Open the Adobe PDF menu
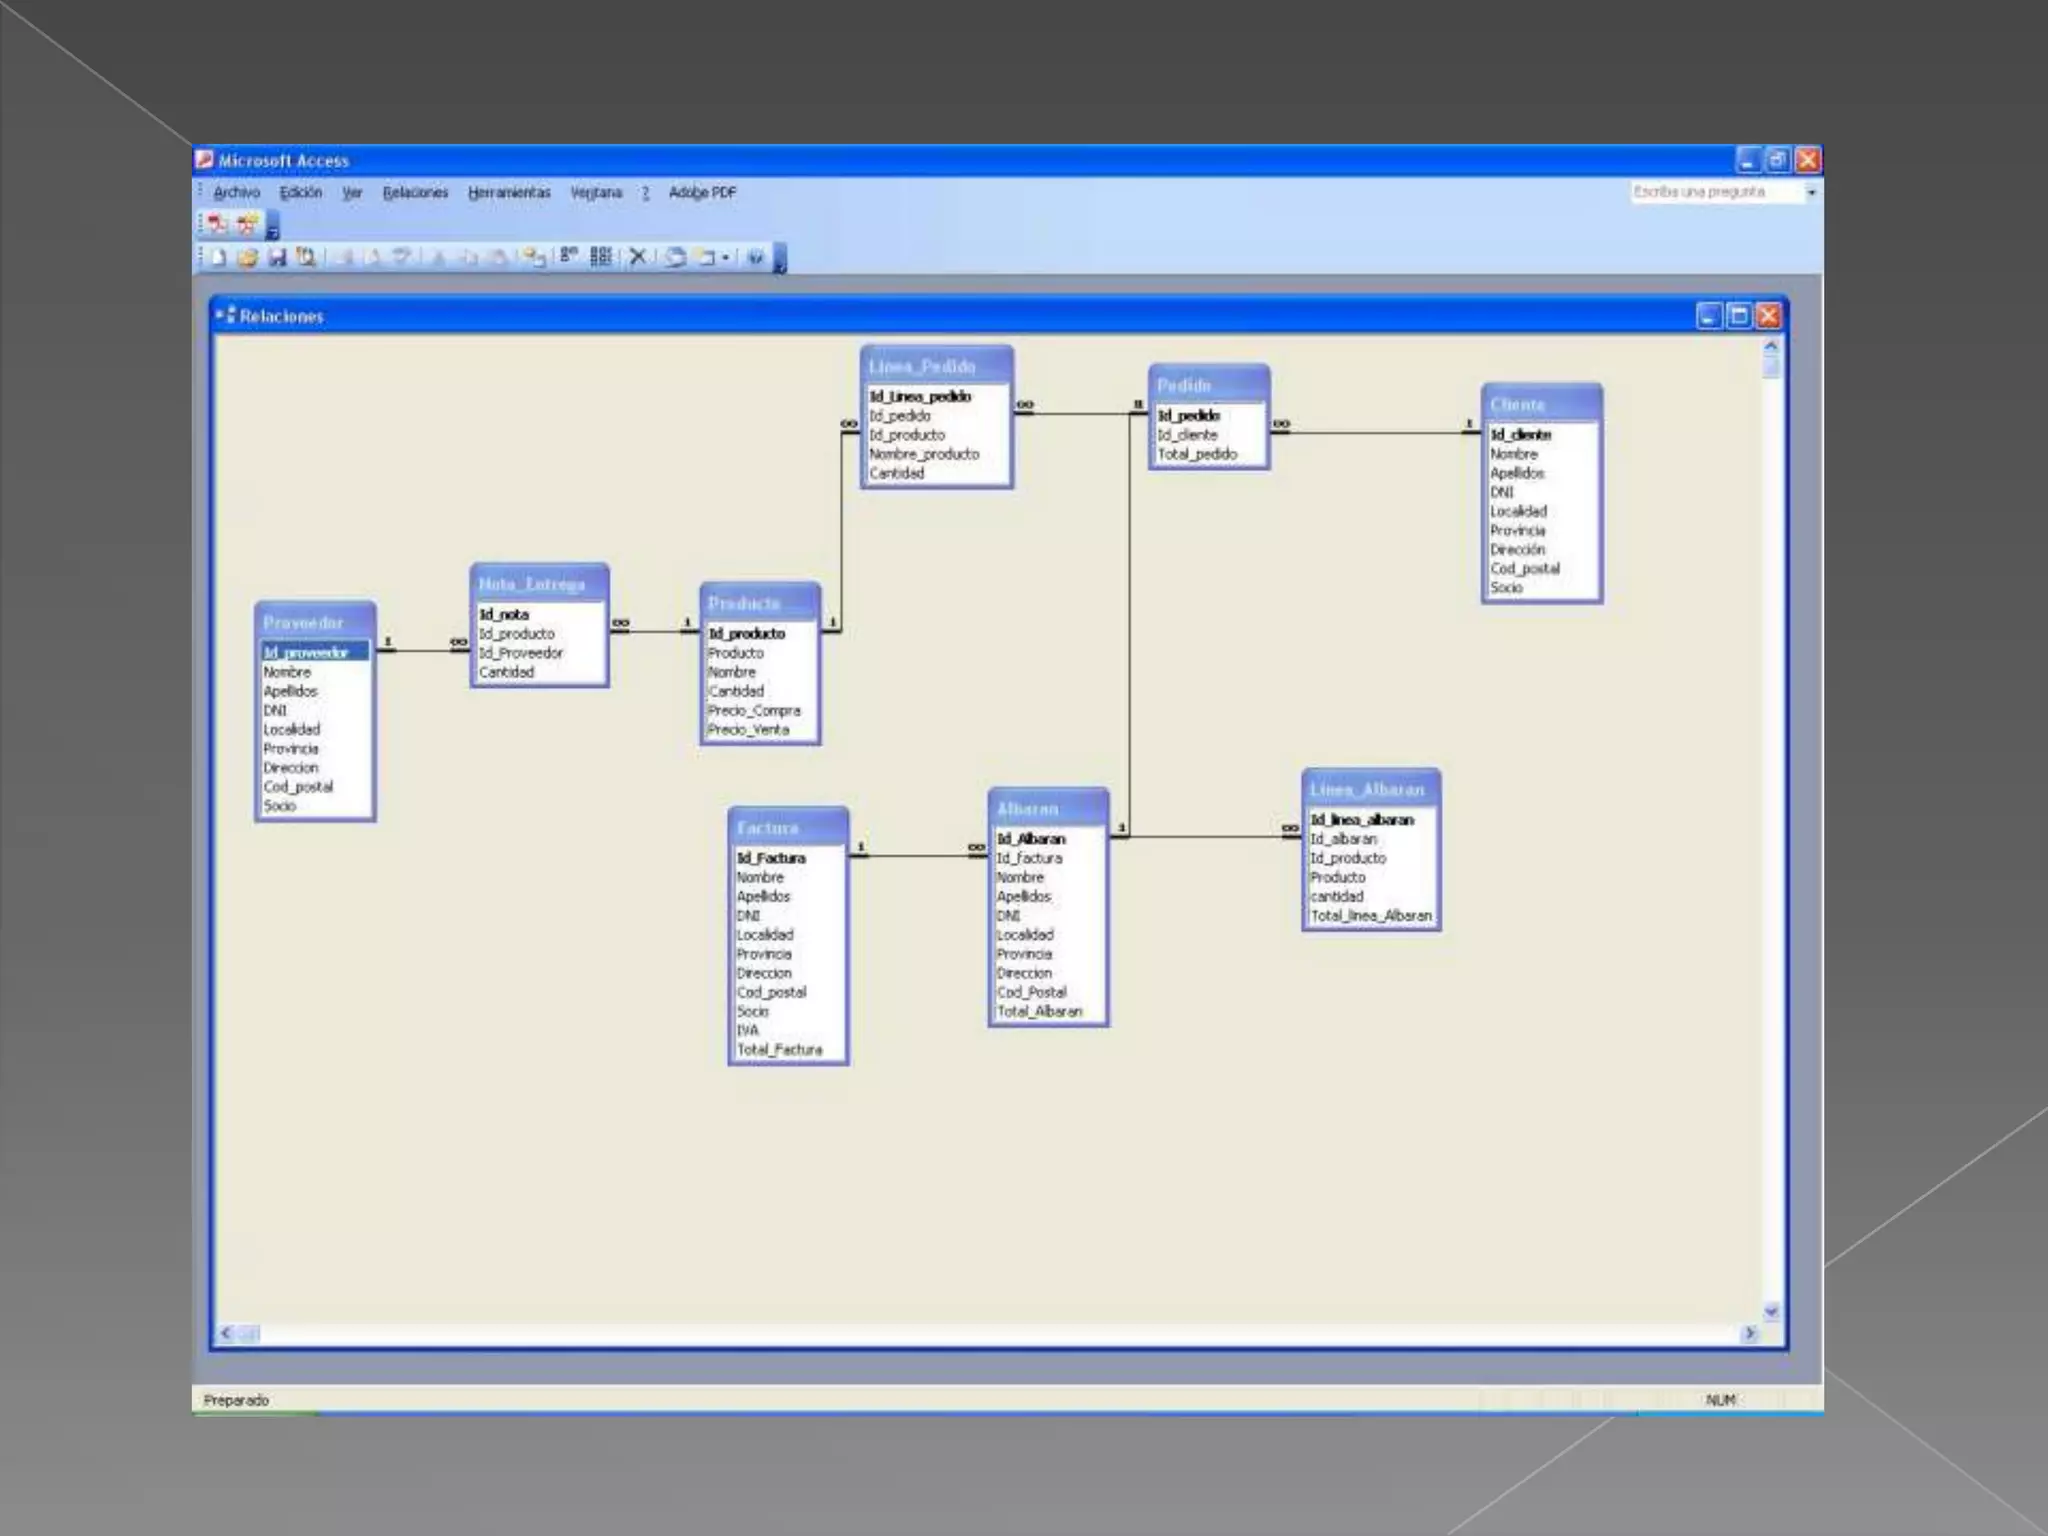The image size is (2048, 1536). point(702,192)
